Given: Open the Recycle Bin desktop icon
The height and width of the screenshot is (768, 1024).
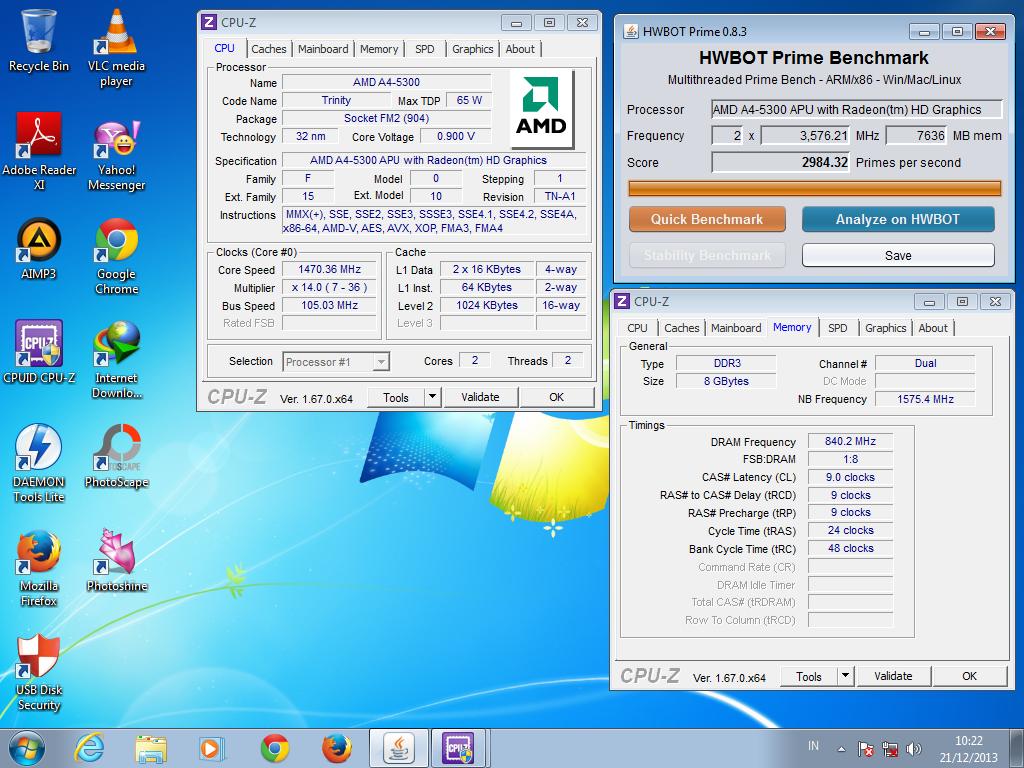Looking at the screenshot, I should click(39, 40).
